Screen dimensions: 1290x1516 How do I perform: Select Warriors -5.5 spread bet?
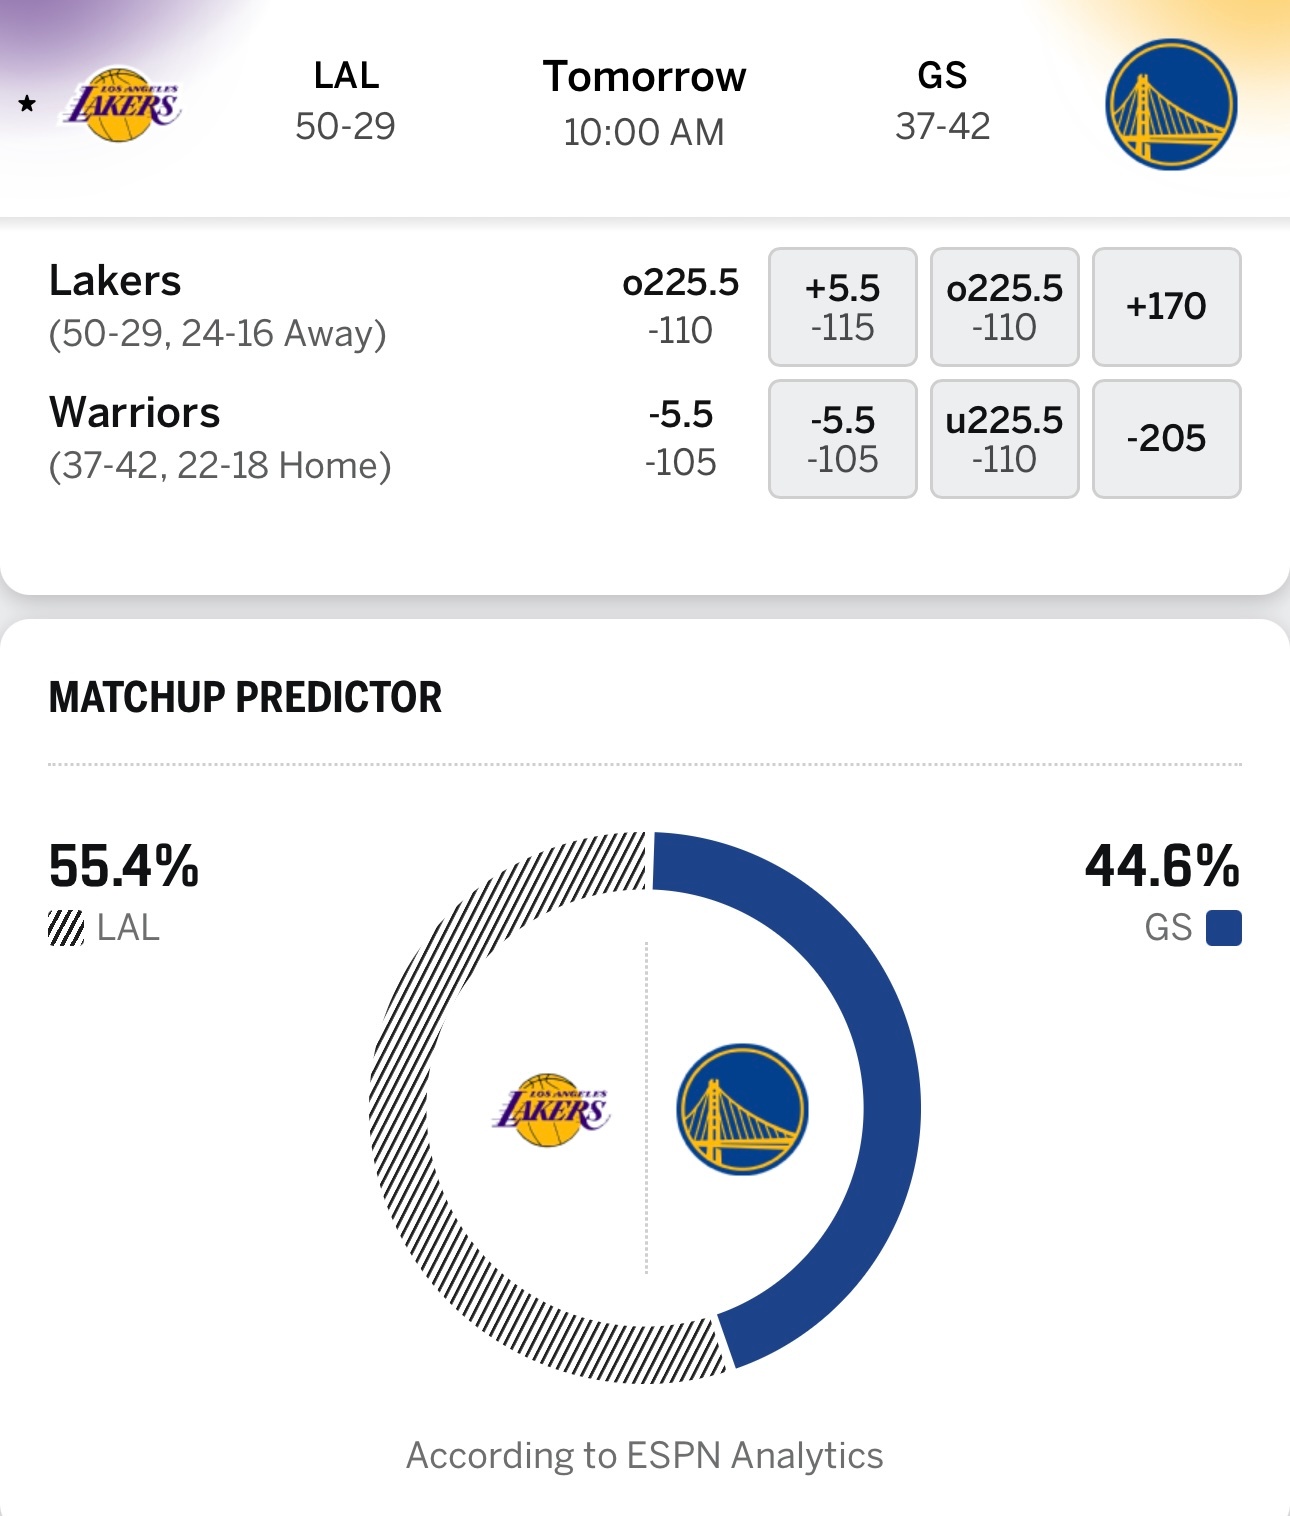(842, 439)
